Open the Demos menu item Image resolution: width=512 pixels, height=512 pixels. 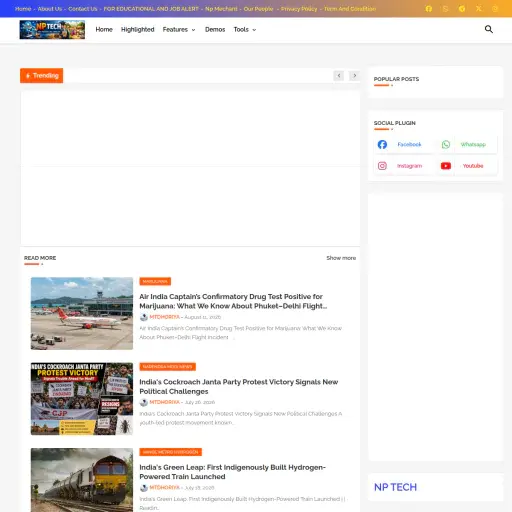pyautogui.click(x=215, y=30)
